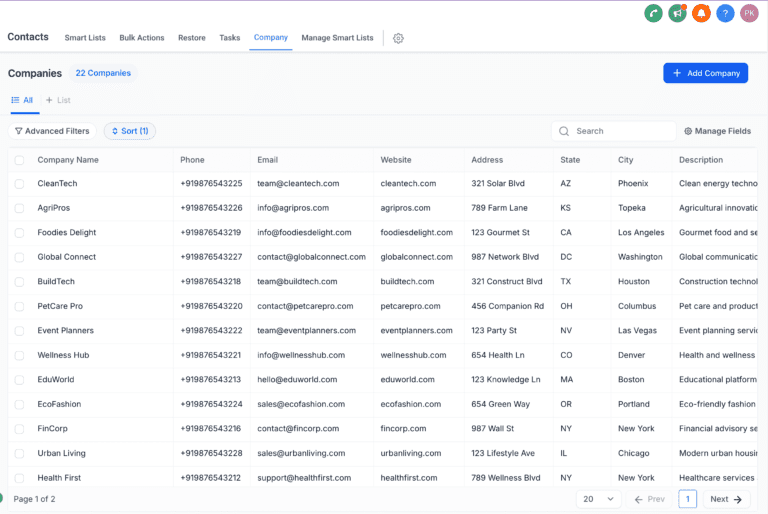Click the Email column header
The image size is (768, 514).
point(267,160)
